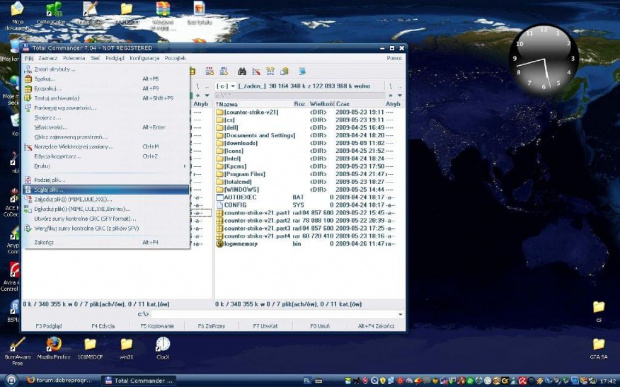Sort right panel by Czas column
Viewport: 620px width, 387px height.
pyautogui.click(x=359, y=104)
